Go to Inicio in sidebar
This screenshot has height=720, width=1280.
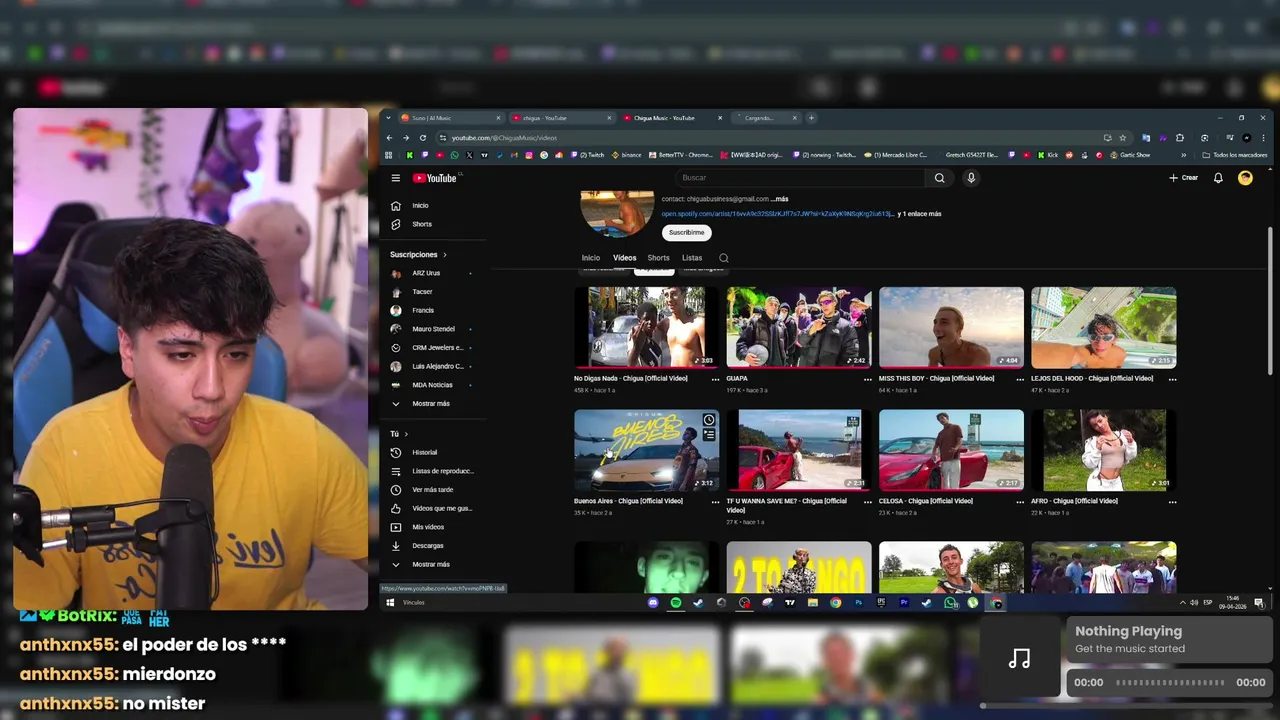pyautogui.click(x=420, y=206)
